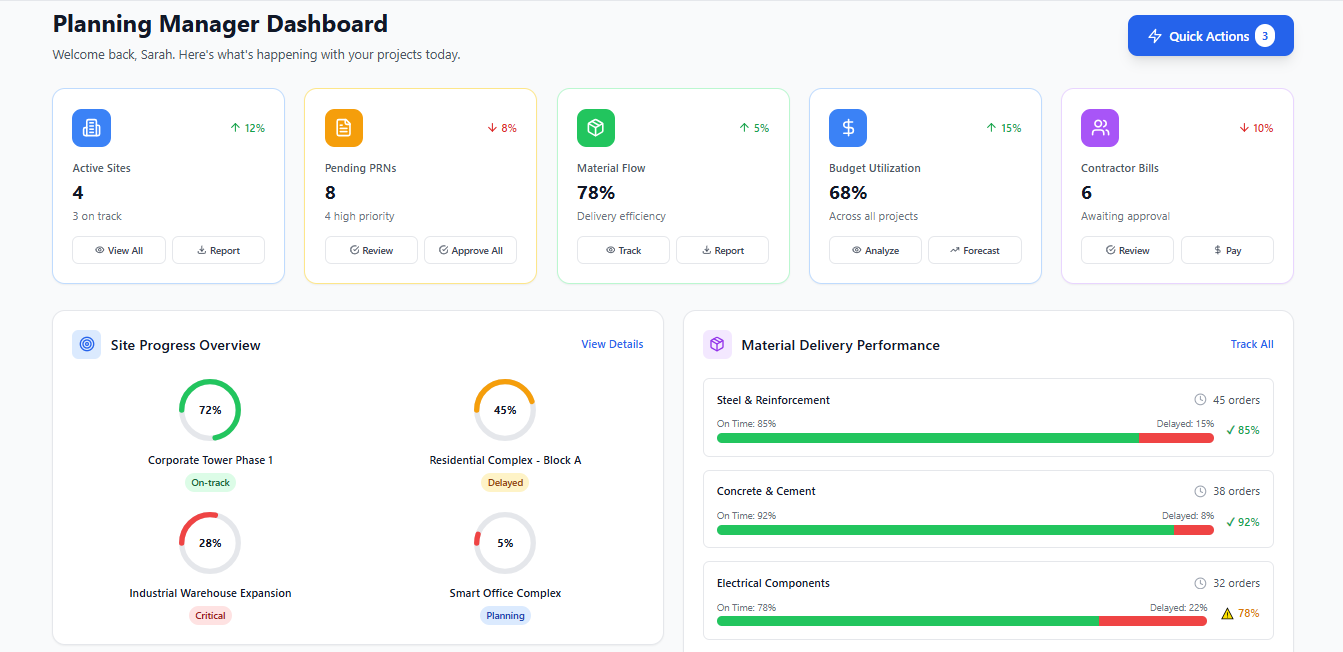Image resolution: width=1343 pixels, height=652 pixels.
Task: Click the warning icon beside Electrical's 78%
Action: click(1227, 613)
